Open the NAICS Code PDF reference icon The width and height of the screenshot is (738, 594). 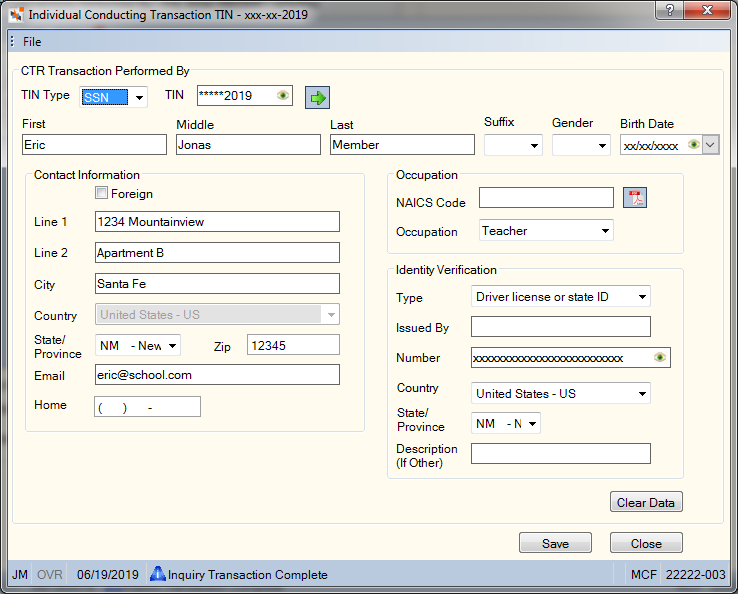(x=635, y=198)
